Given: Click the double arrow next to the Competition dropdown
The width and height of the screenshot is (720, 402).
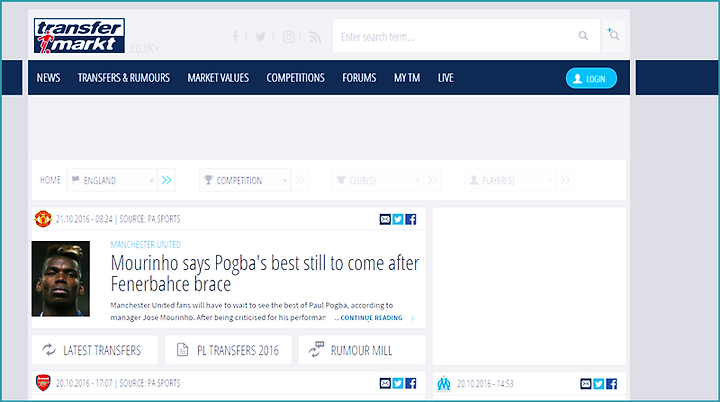Looking at the screenshot, I should [x=299, y=180].
